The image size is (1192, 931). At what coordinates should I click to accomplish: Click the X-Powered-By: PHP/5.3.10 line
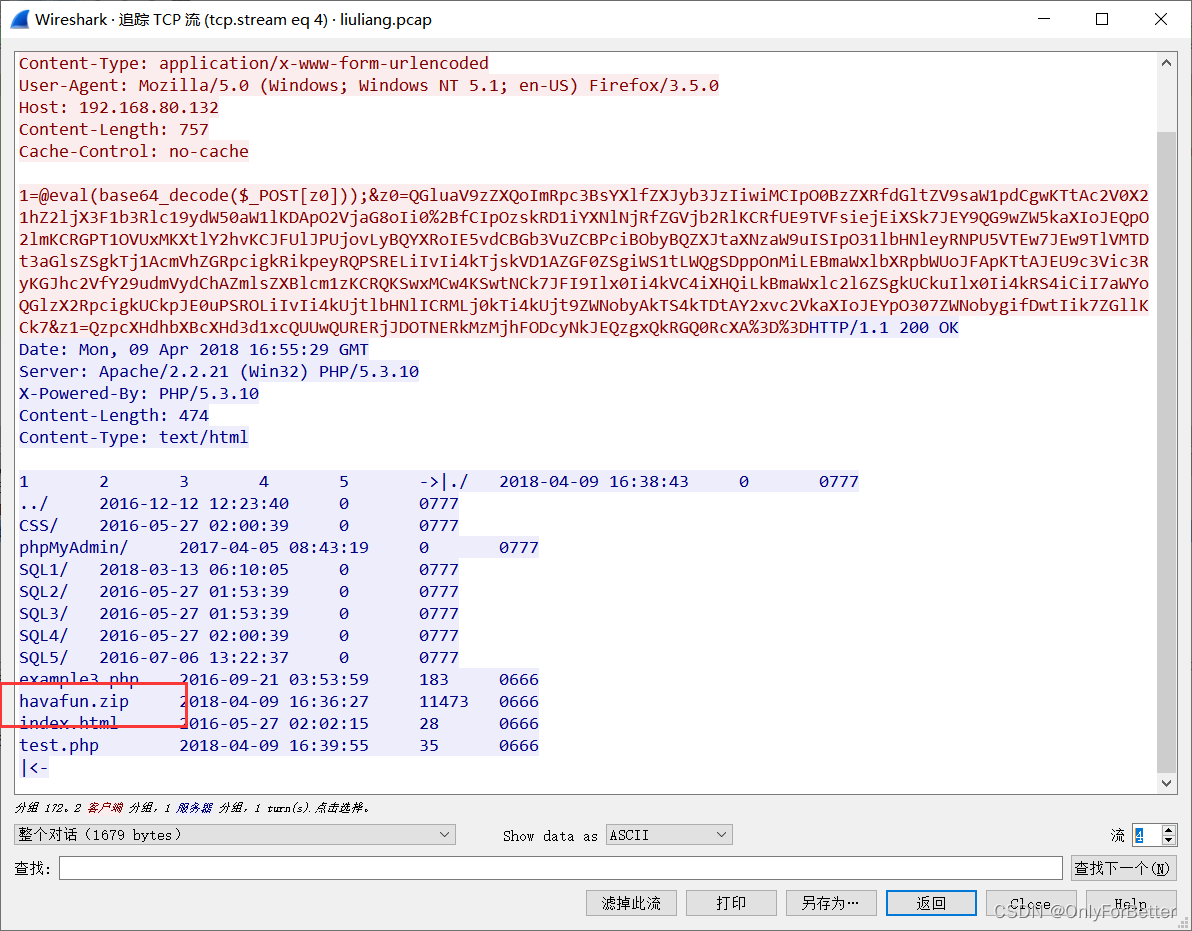point(139,394)
